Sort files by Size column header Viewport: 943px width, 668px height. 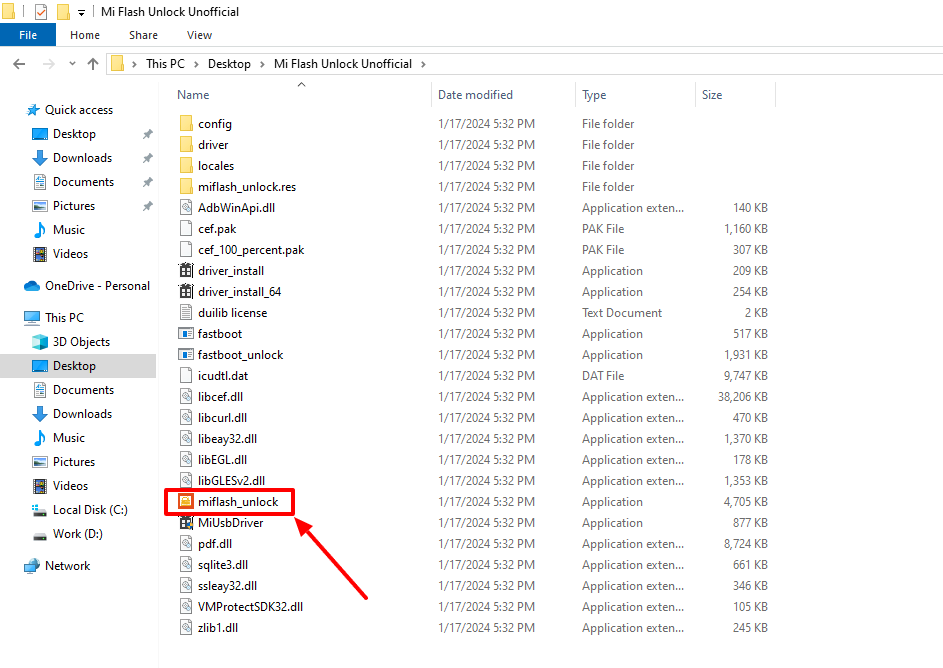711,95
